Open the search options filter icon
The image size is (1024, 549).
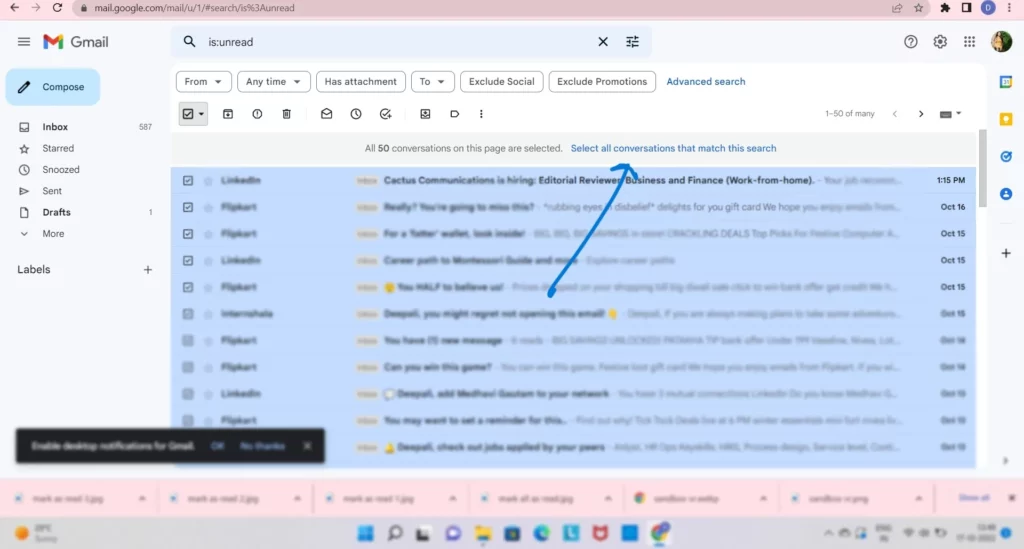pos(632,42)
